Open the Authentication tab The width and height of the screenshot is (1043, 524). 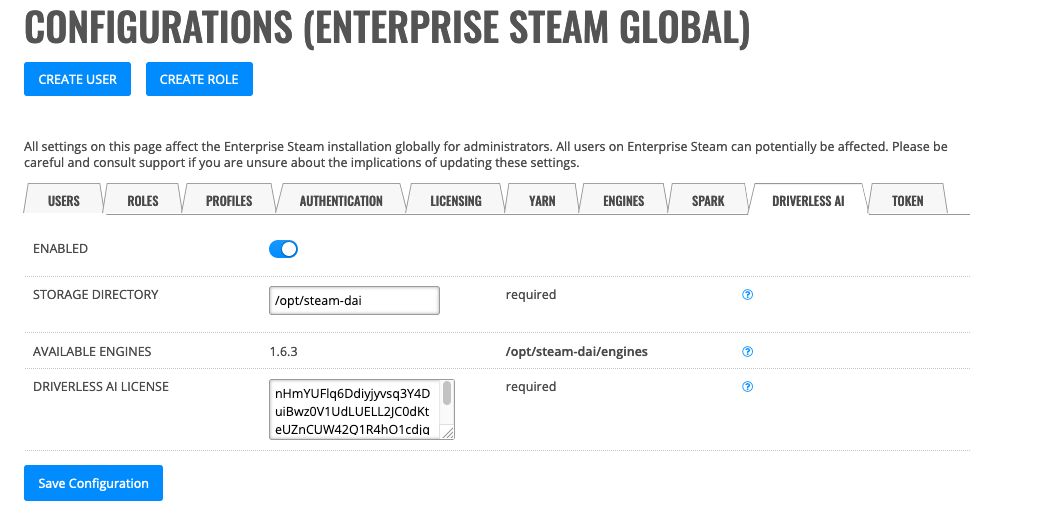click(x=341, y=201)
